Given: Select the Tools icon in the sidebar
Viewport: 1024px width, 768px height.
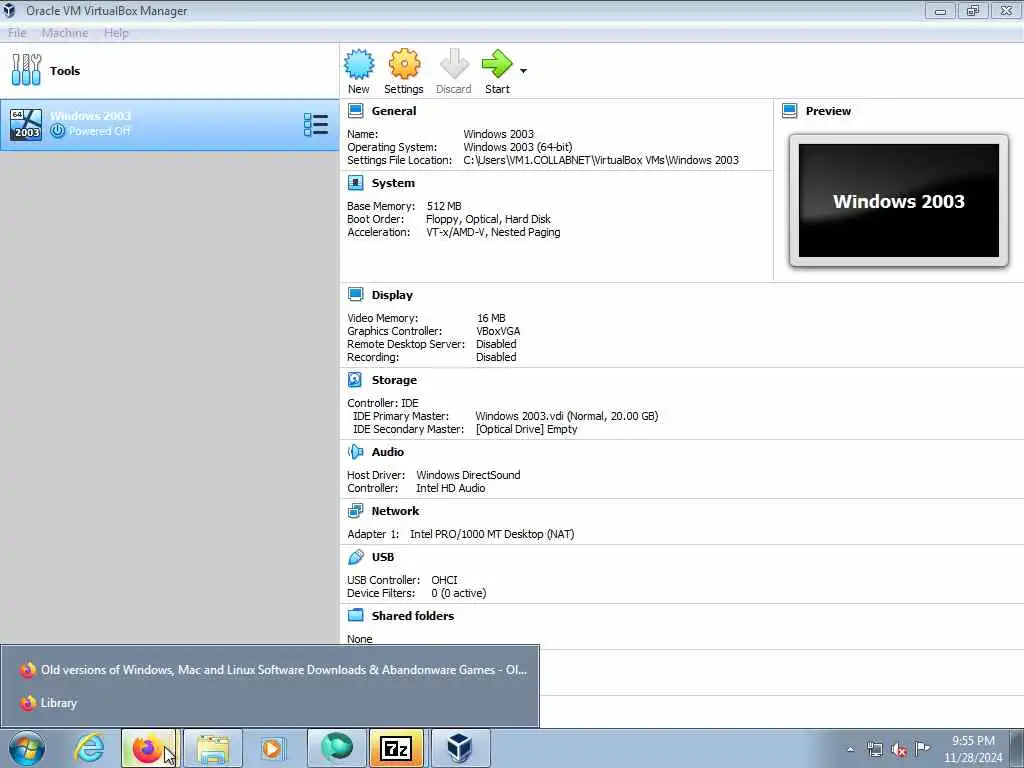Looking at the screenshot, I should (x=26, y=70).
